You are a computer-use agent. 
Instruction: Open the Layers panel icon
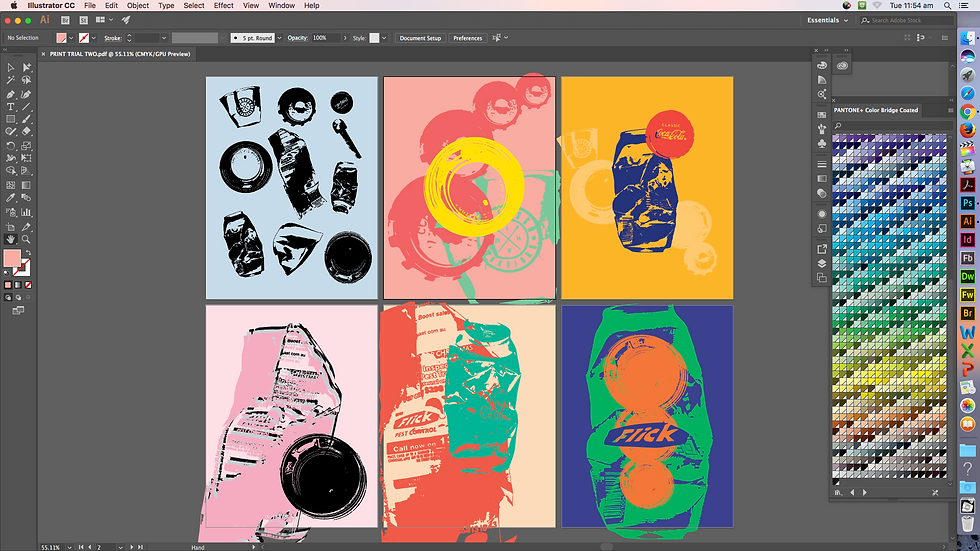click(822, 263)
